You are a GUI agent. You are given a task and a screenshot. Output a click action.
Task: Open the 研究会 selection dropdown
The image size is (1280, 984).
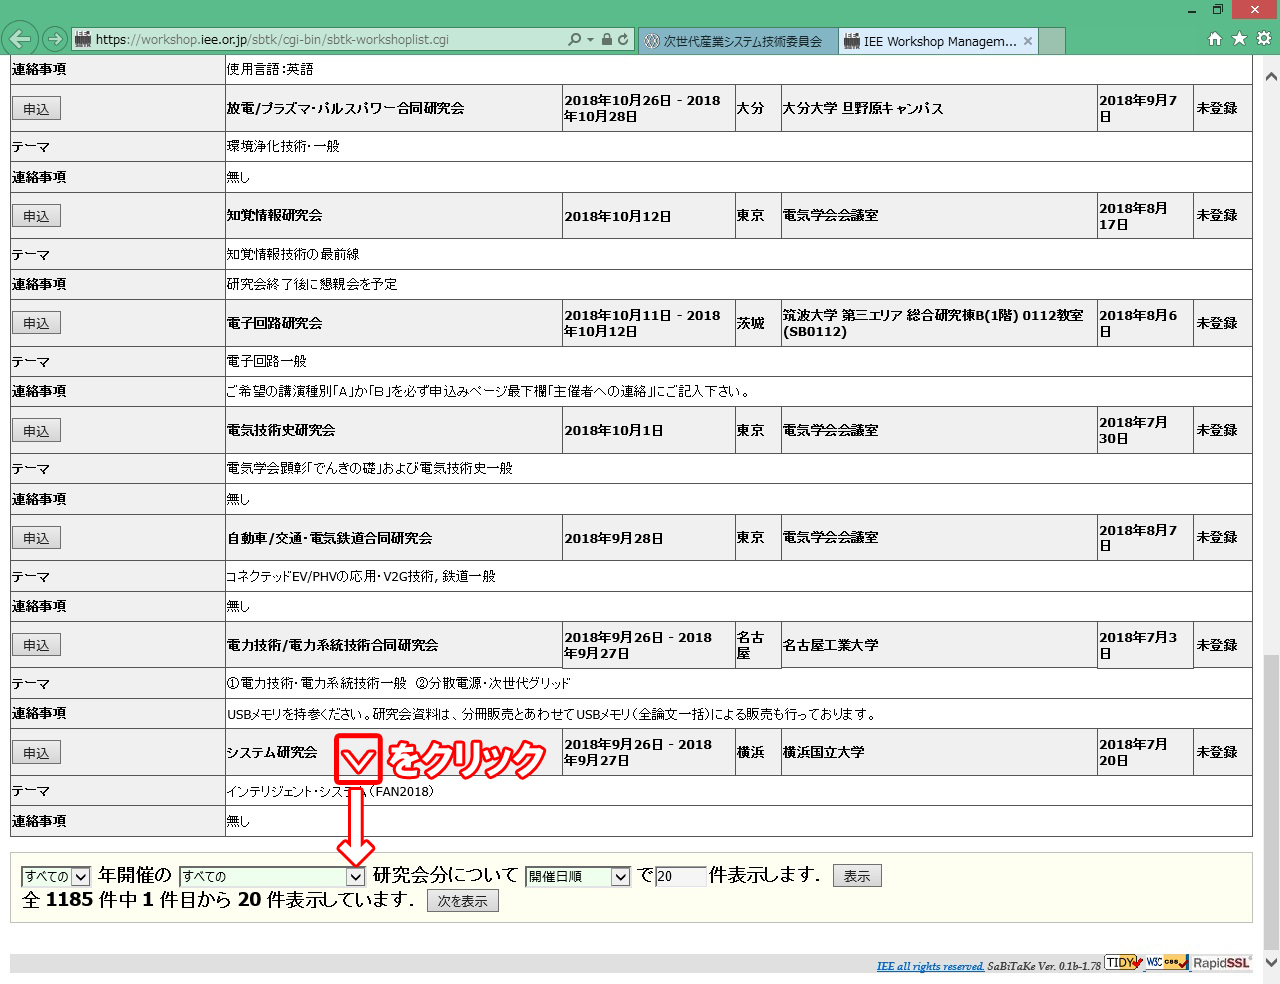271,877
